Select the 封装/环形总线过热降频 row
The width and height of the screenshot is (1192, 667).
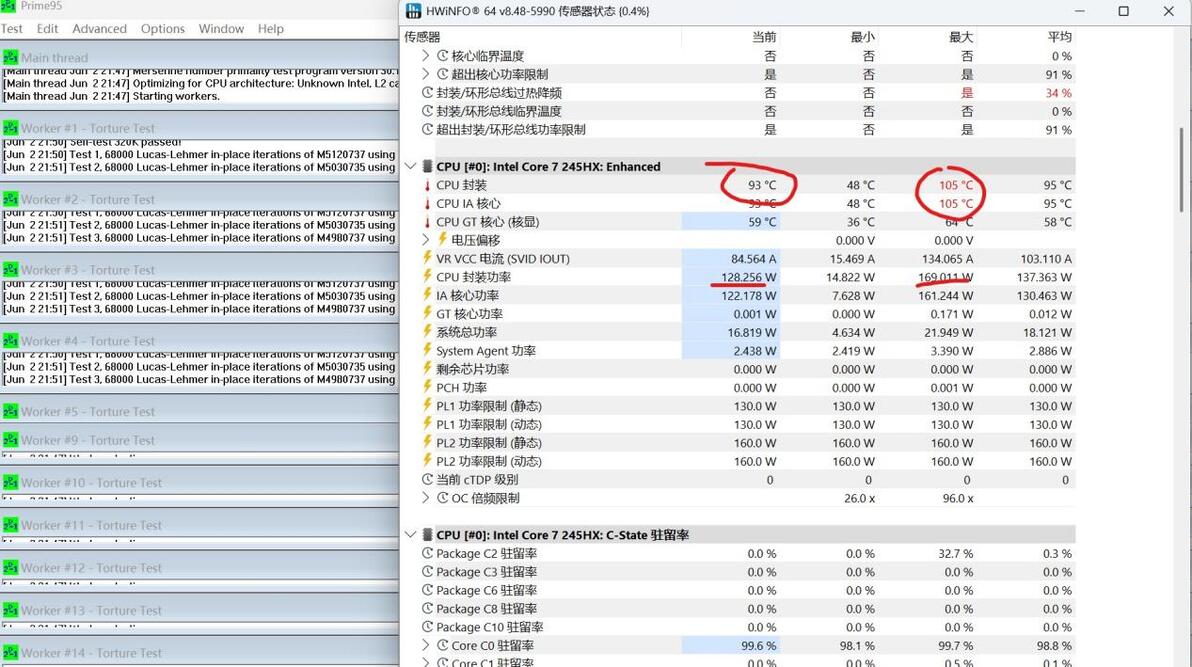pos(747,93)
